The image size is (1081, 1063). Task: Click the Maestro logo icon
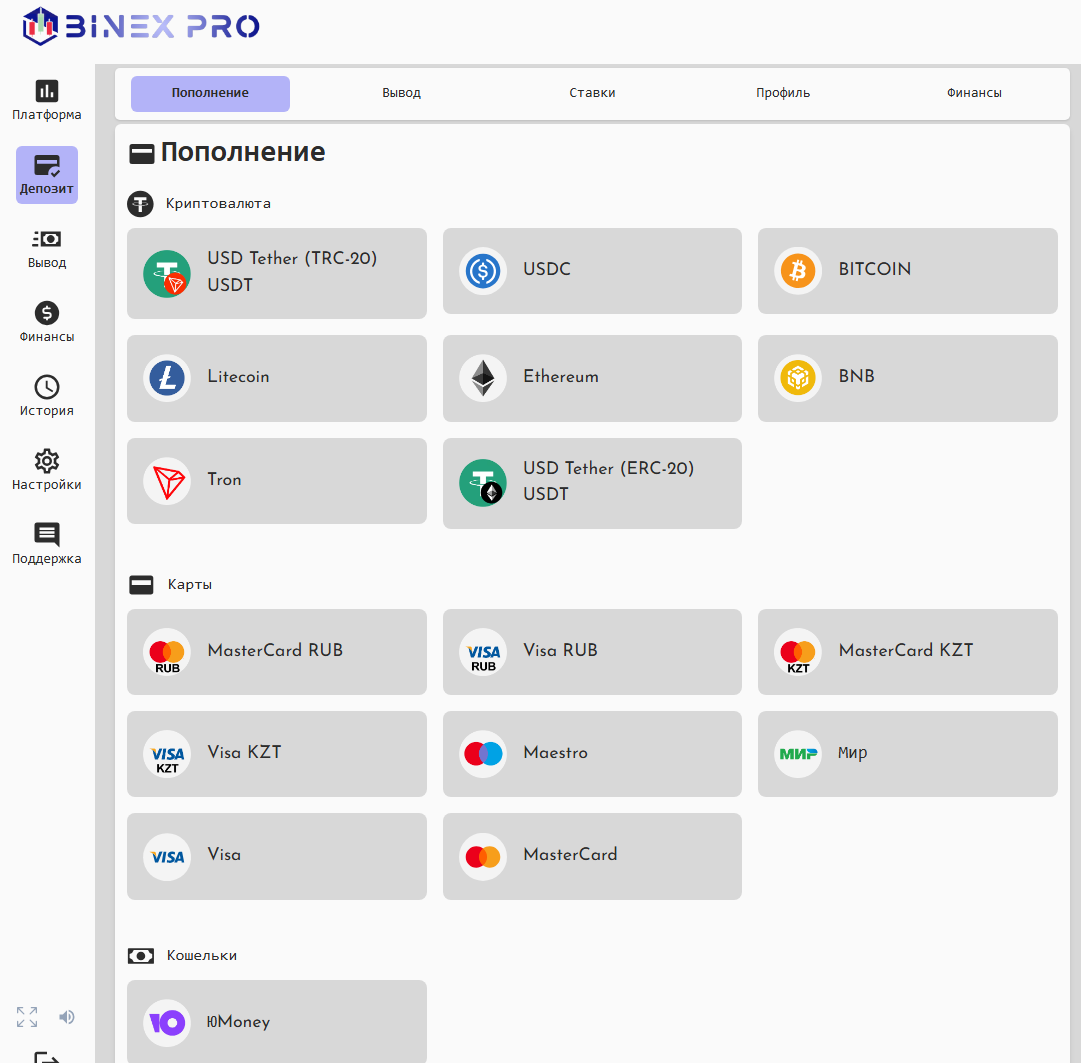click(483, 754)
